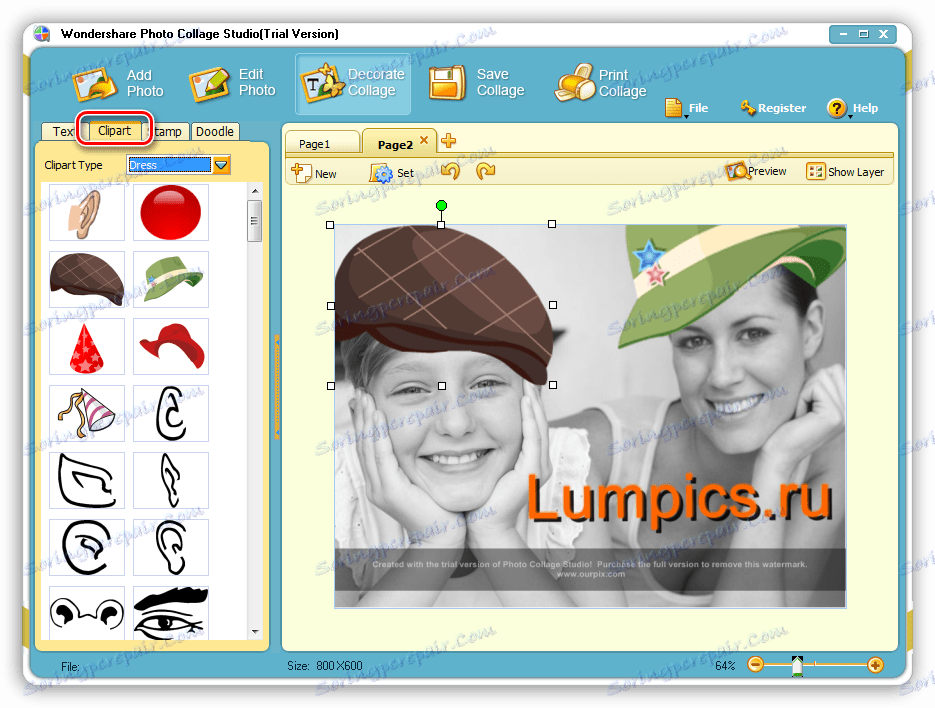Pick the red starred party cone clipart
The height and width of the screenshot is (708, 935).
(x=87, y=346)
